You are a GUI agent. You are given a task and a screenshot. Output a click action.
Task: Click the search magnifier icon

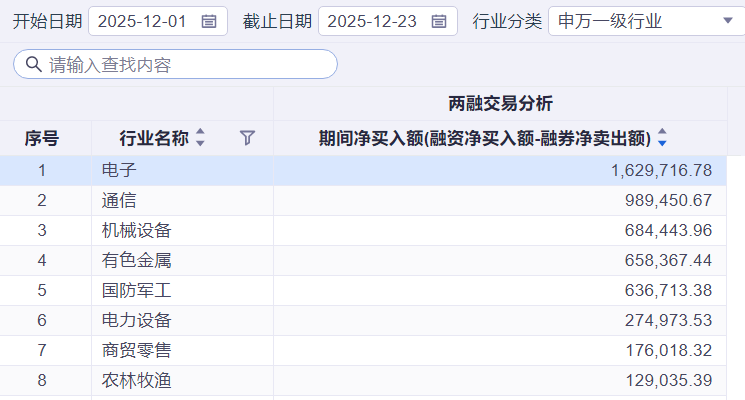[x=33, y=64]
